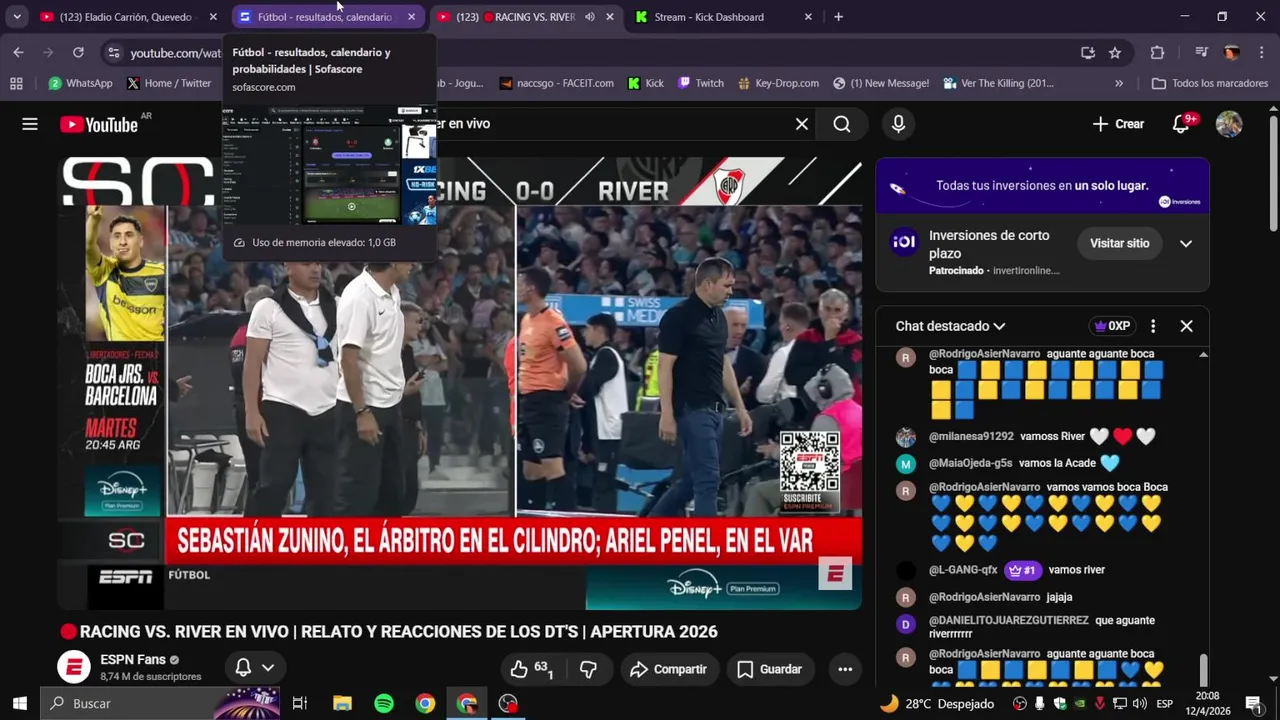Click Visitar sitio on the ad

1119,243
